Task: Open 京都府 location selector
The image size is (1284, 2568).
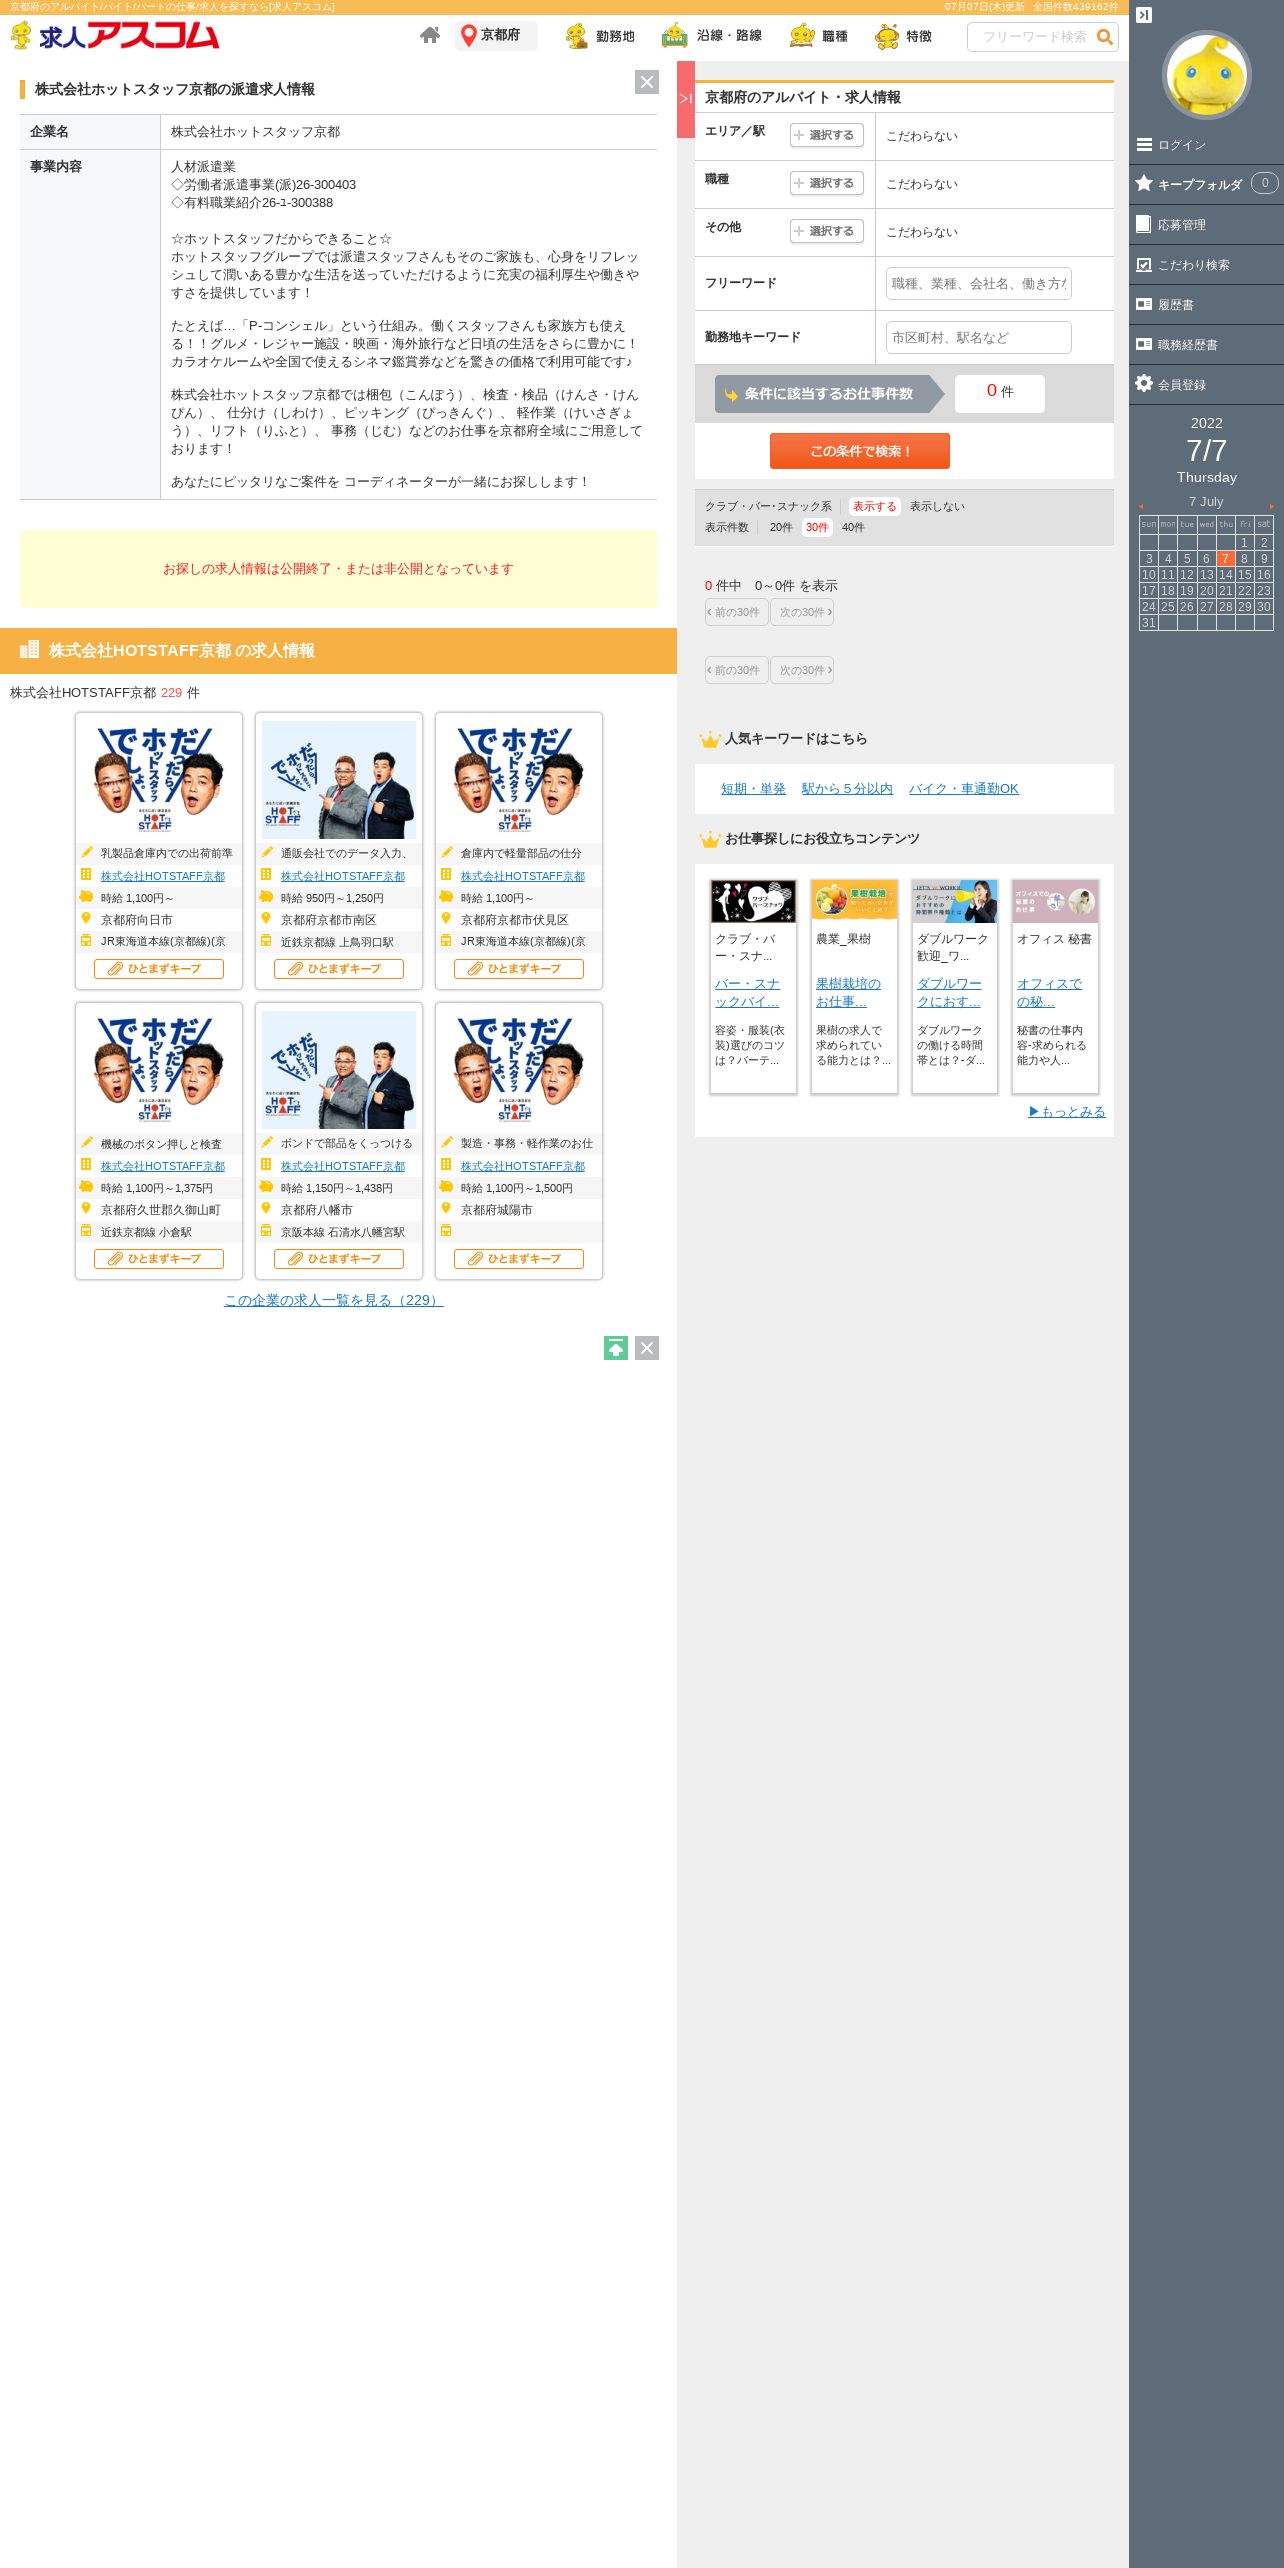Action: tap(496, 35)
